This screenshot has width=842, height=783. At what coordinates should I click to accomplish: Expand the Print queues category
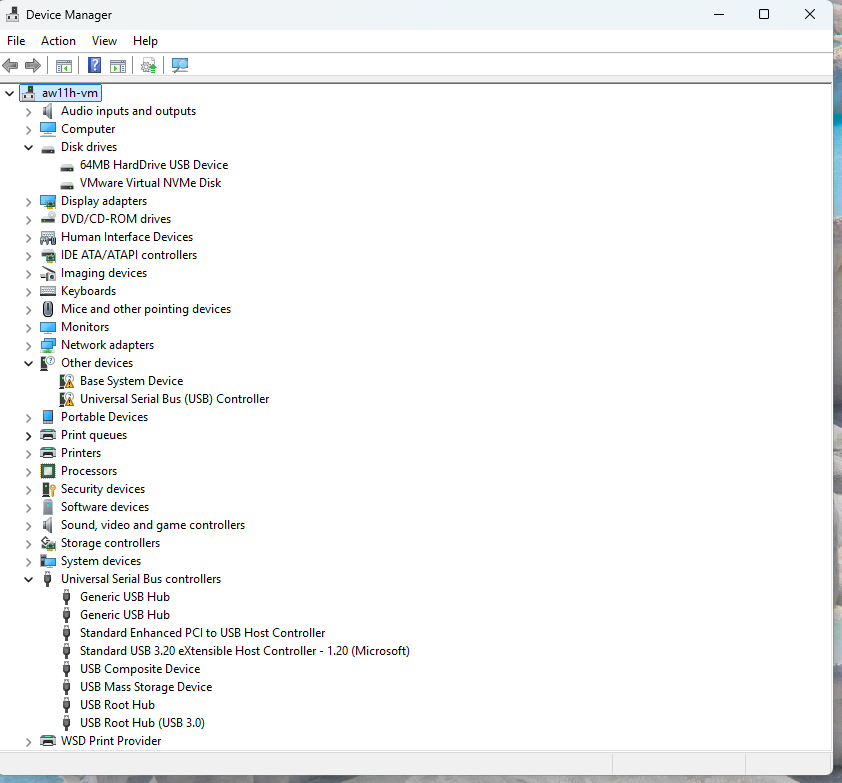[28, 436]
